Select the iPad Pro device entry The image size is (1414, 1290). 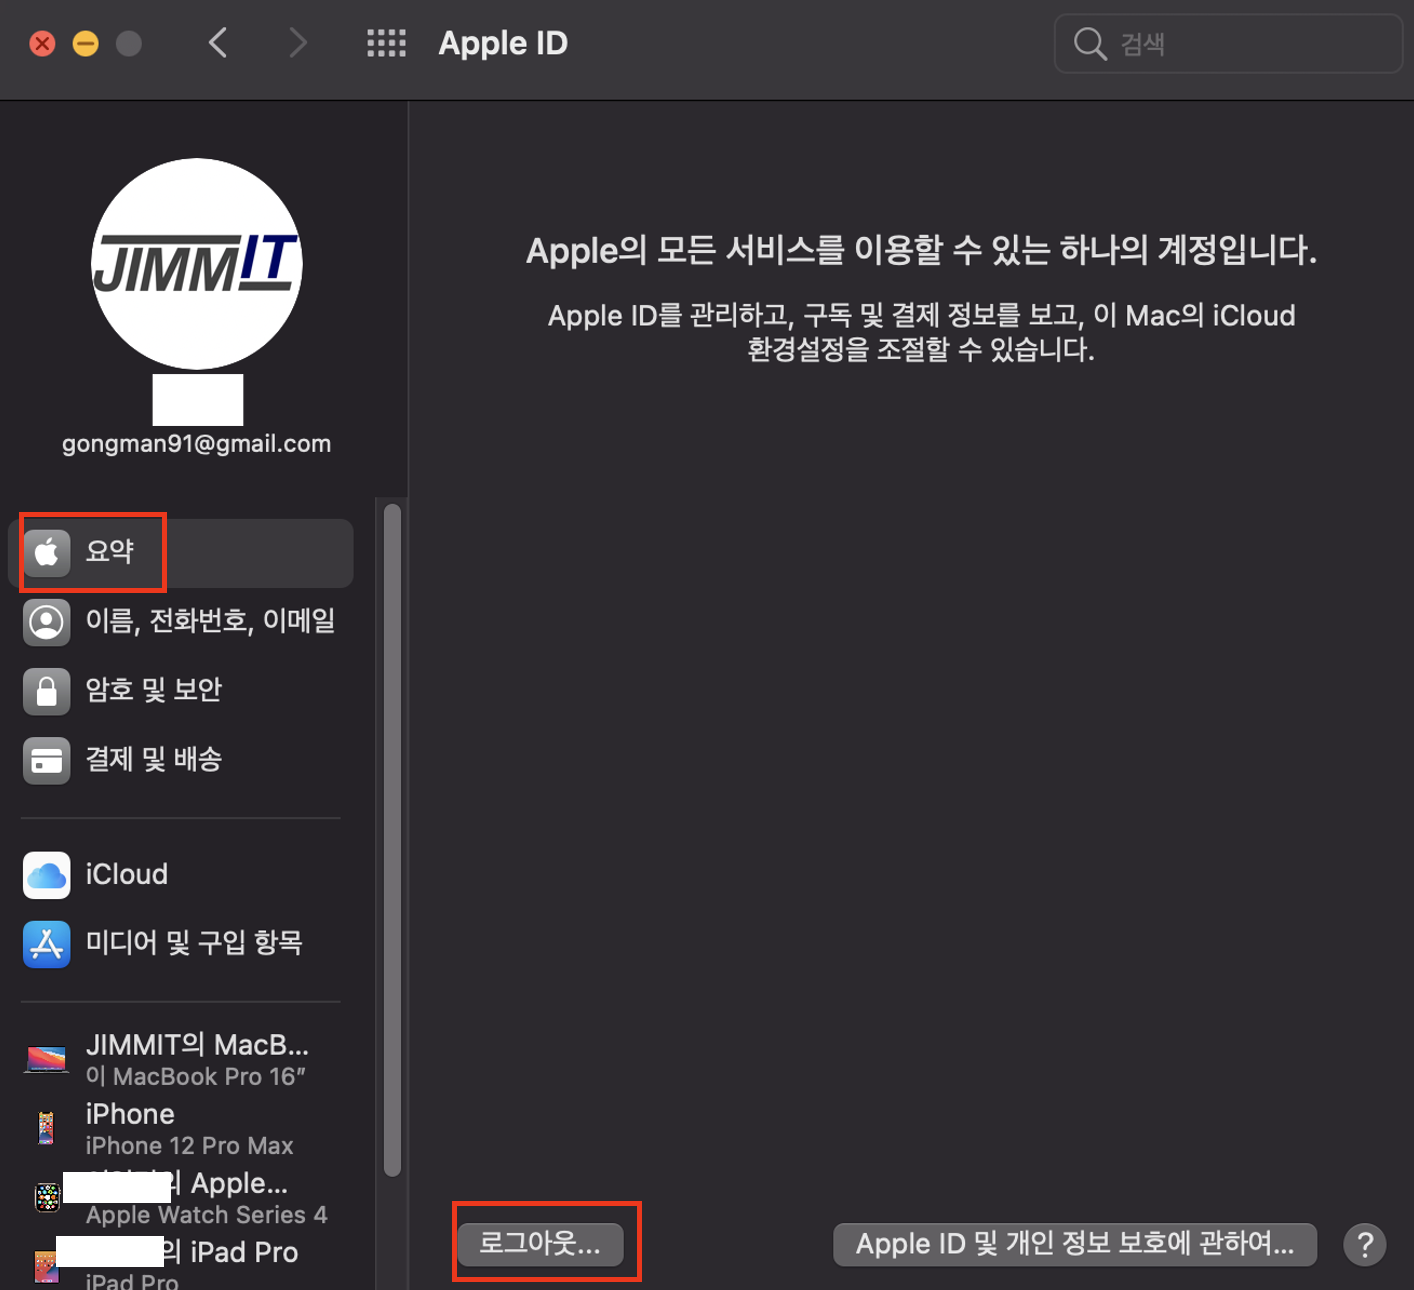[x=182, y=1263]
